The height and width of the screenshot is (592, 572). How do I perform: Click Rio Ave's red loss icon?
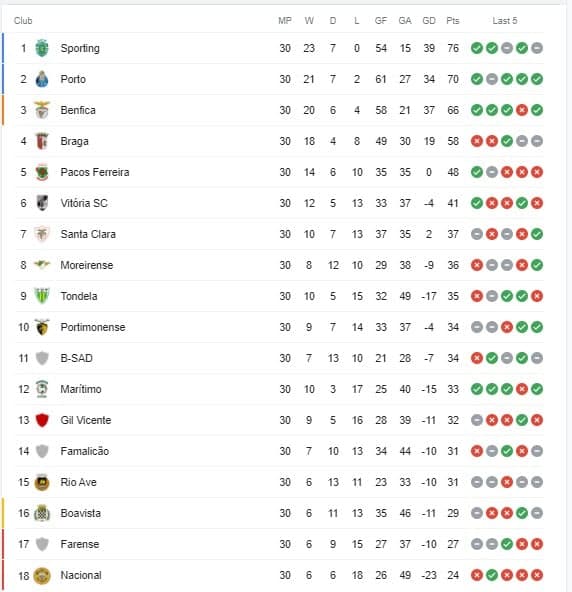click(x=507, y=482)
